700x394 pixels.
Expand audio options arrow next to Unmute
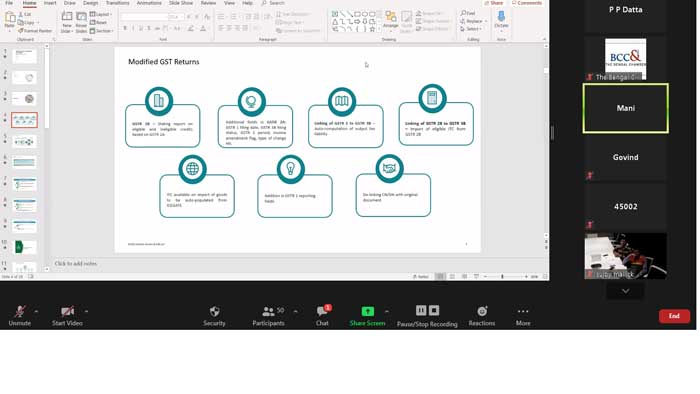coord(36,311)
